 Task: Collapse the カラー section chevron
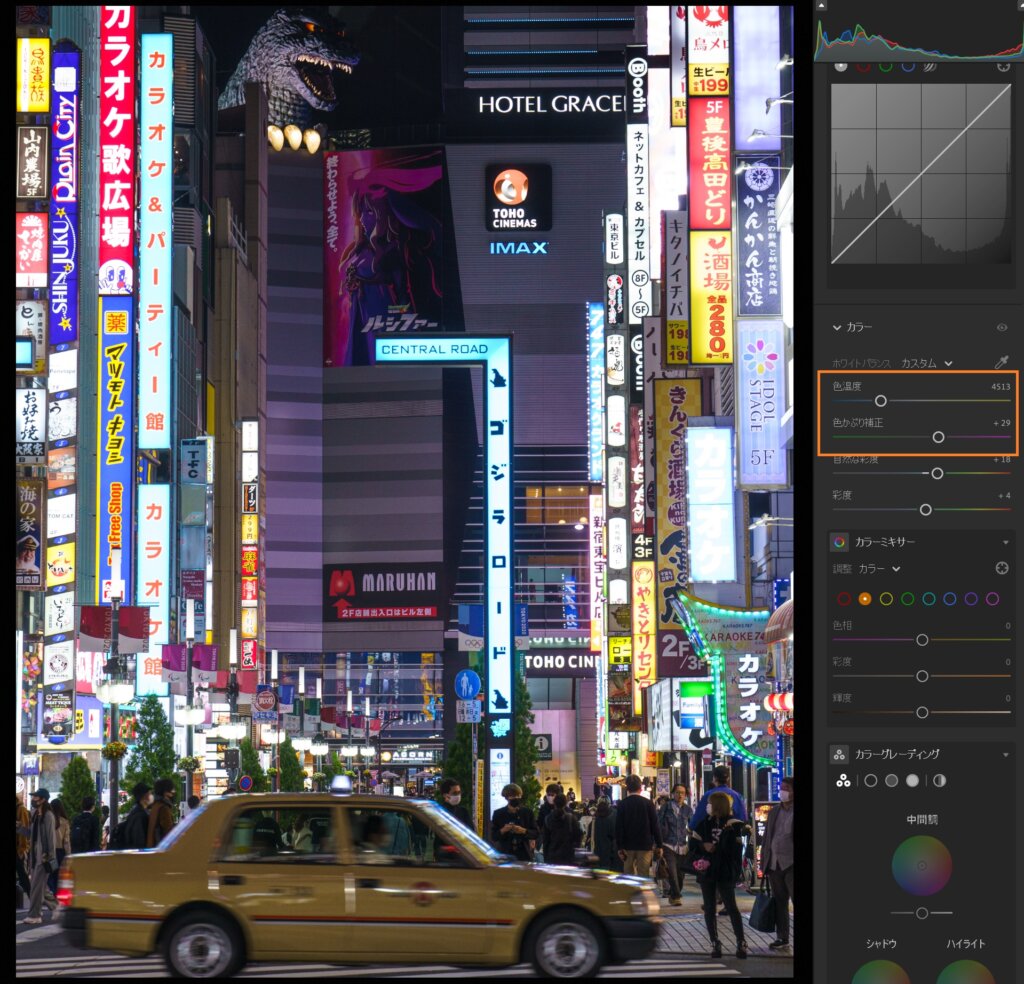point(837,327)
